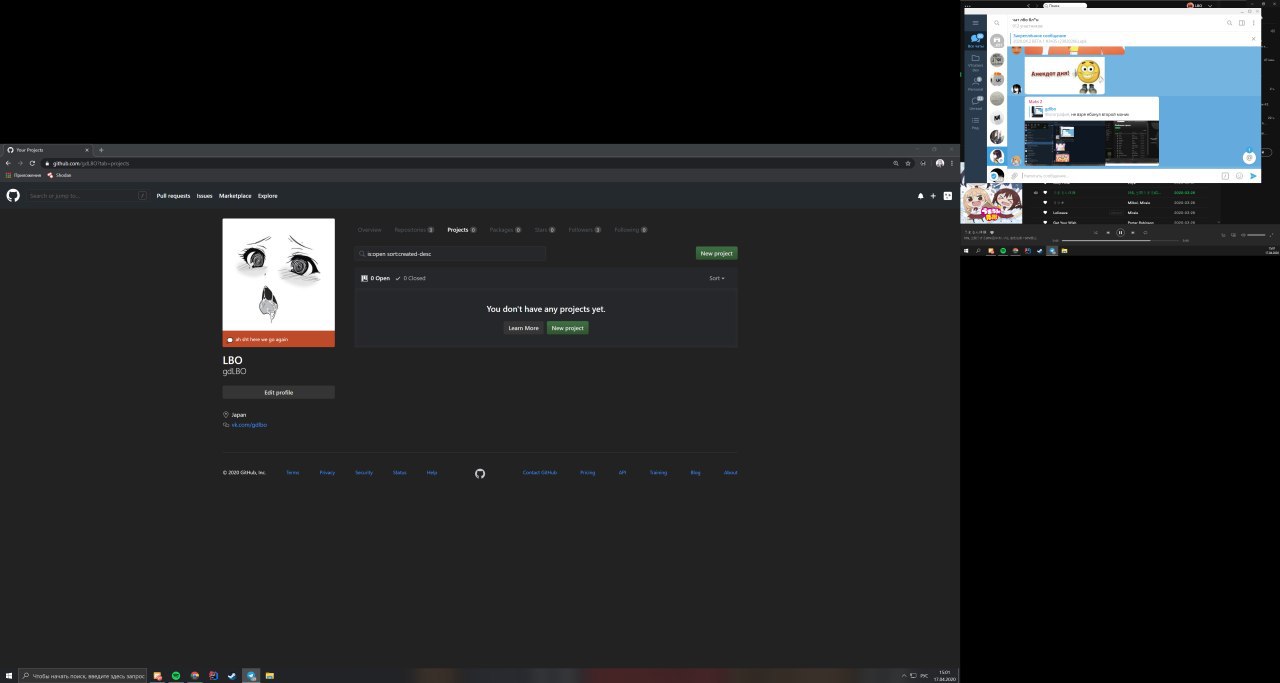Open the GitHub user avatar menu

tap(947, 196)
